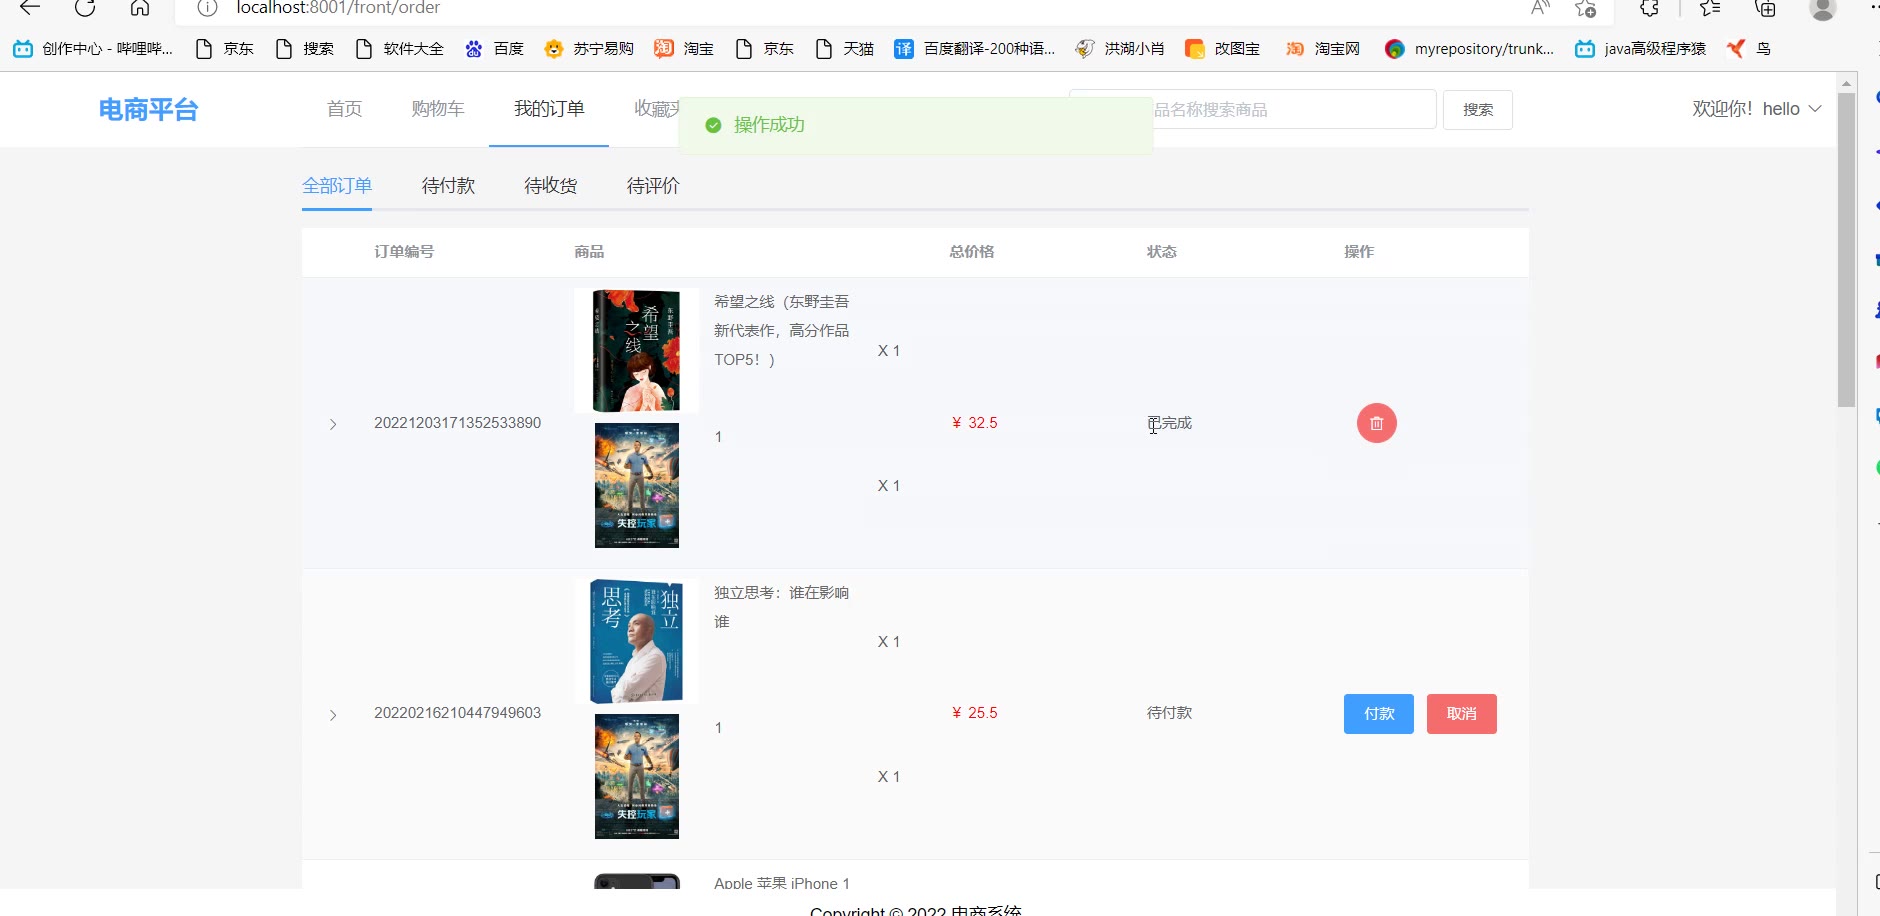
Task: Open 失控玩家 poster in order 20220216210447949603
Action: point(637,776)
